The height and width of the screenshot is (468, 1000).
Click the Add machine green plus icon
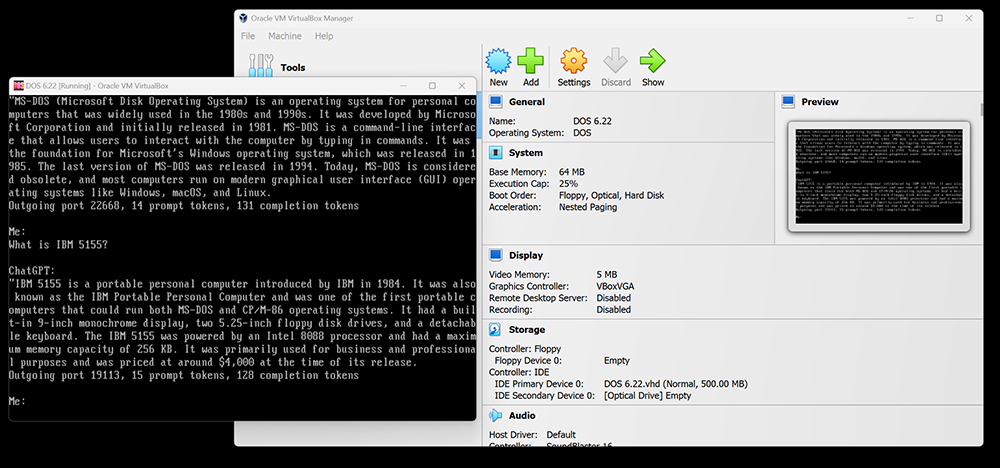[x=531, y=62]
